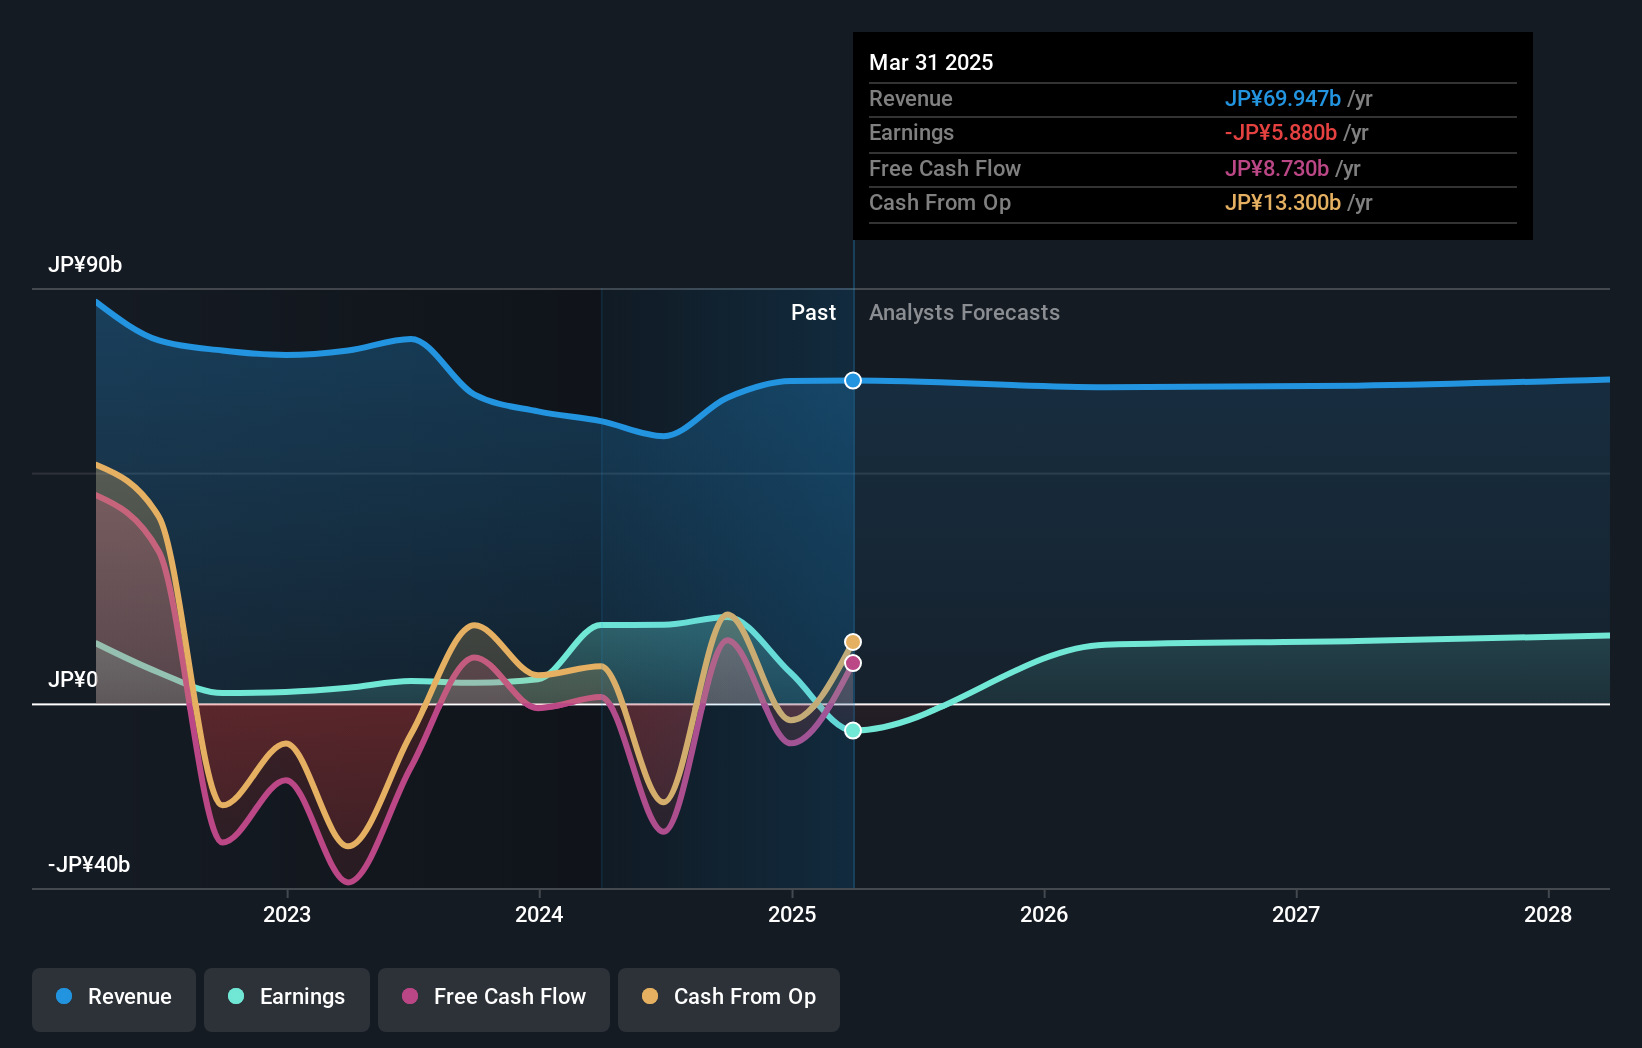Click the Past section label
The width and height of the screenshot is (1642, 1048).
point(813,312)
